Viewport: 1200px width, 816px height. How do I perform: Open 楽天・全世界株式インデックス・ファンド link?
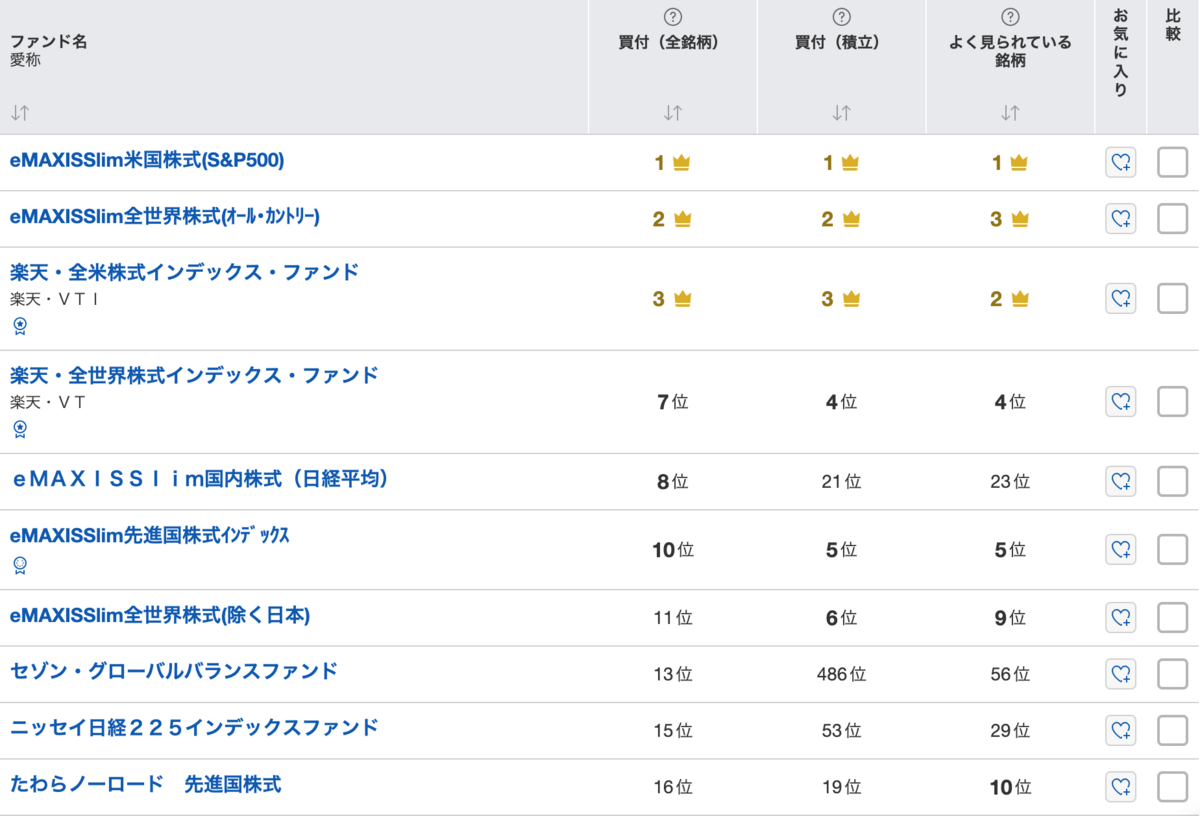194,375
